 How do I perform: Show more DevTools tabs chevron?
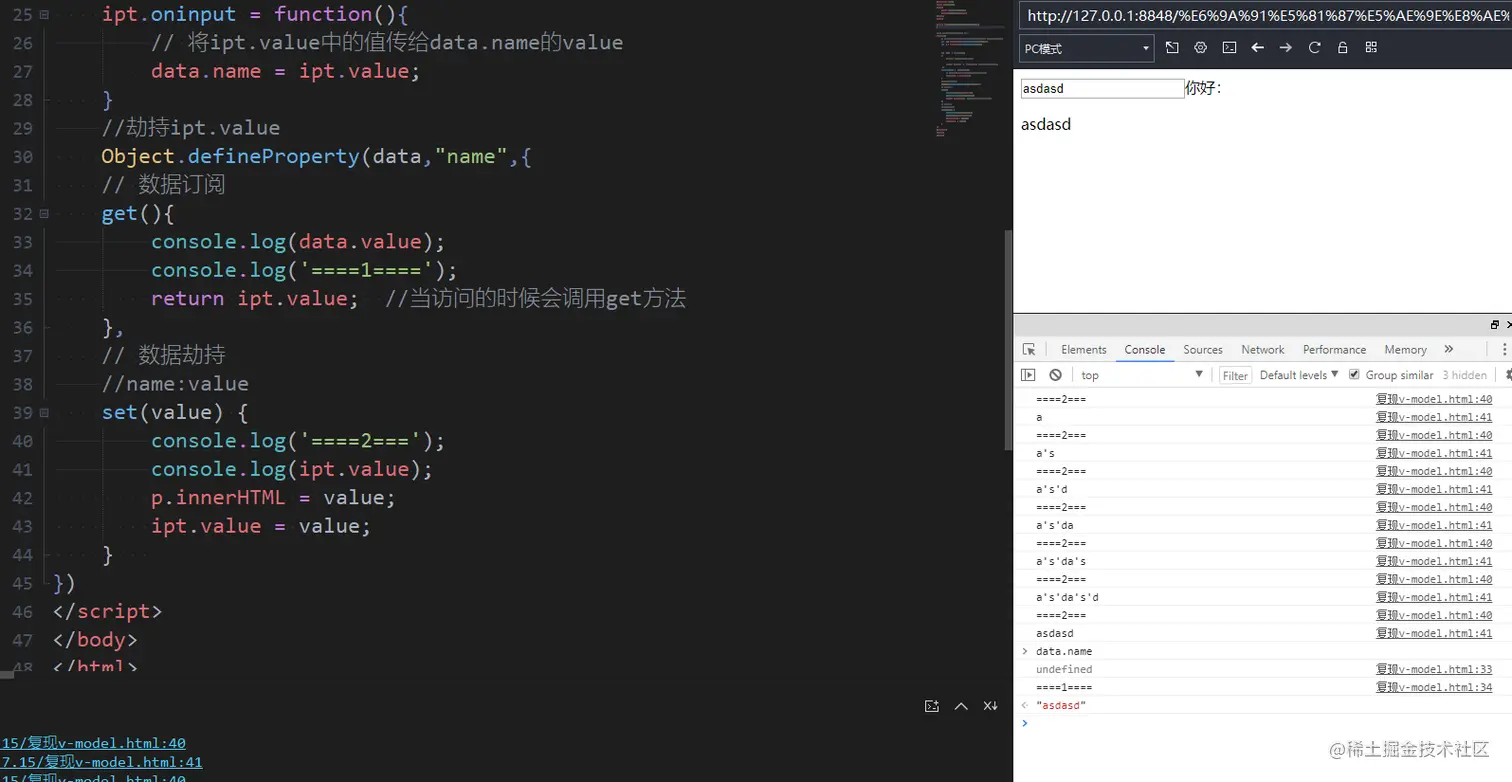point(1449,349)
